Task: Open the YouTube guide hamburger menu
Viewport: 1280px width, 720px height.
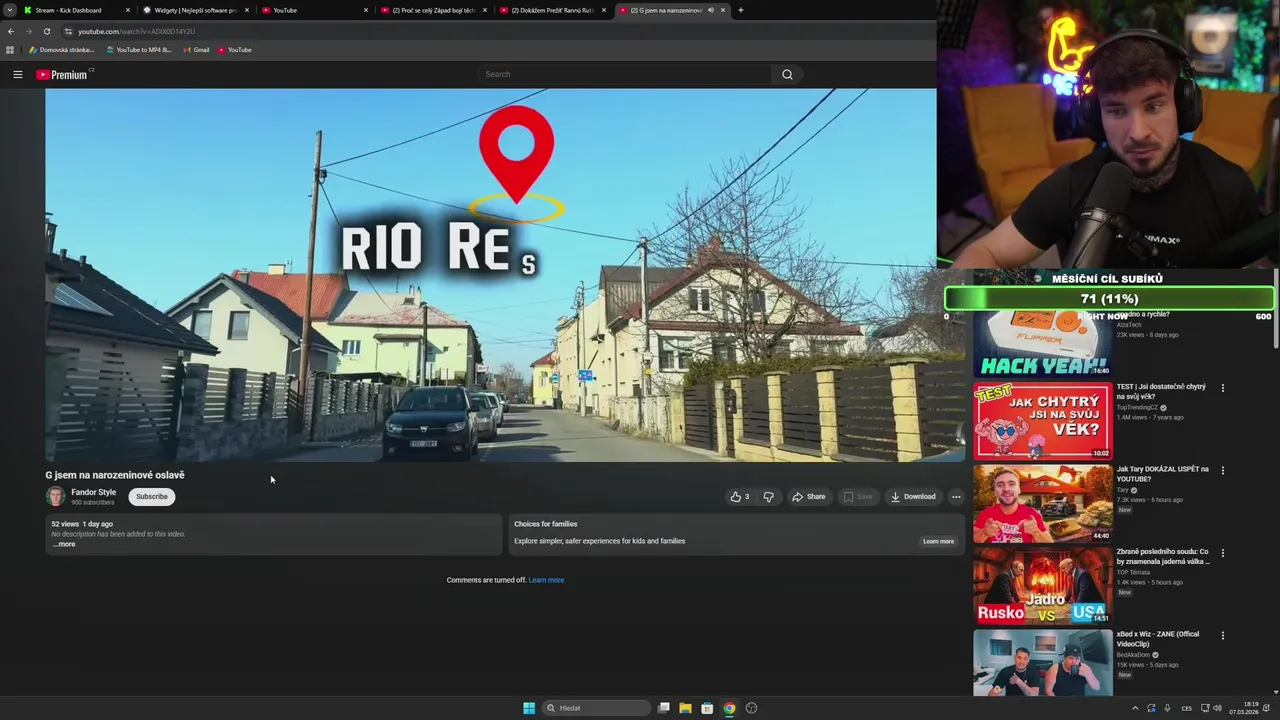Action: [17, 74]
